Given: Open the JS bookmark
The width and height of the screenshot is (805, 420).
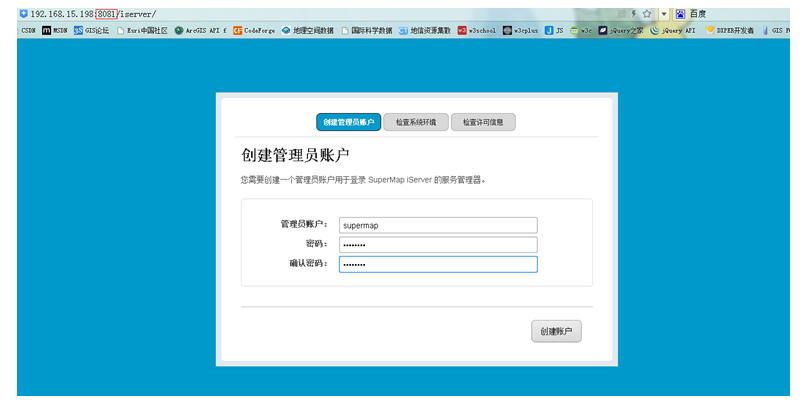Looking at the screenshot, I should click(x=554, y=30).
